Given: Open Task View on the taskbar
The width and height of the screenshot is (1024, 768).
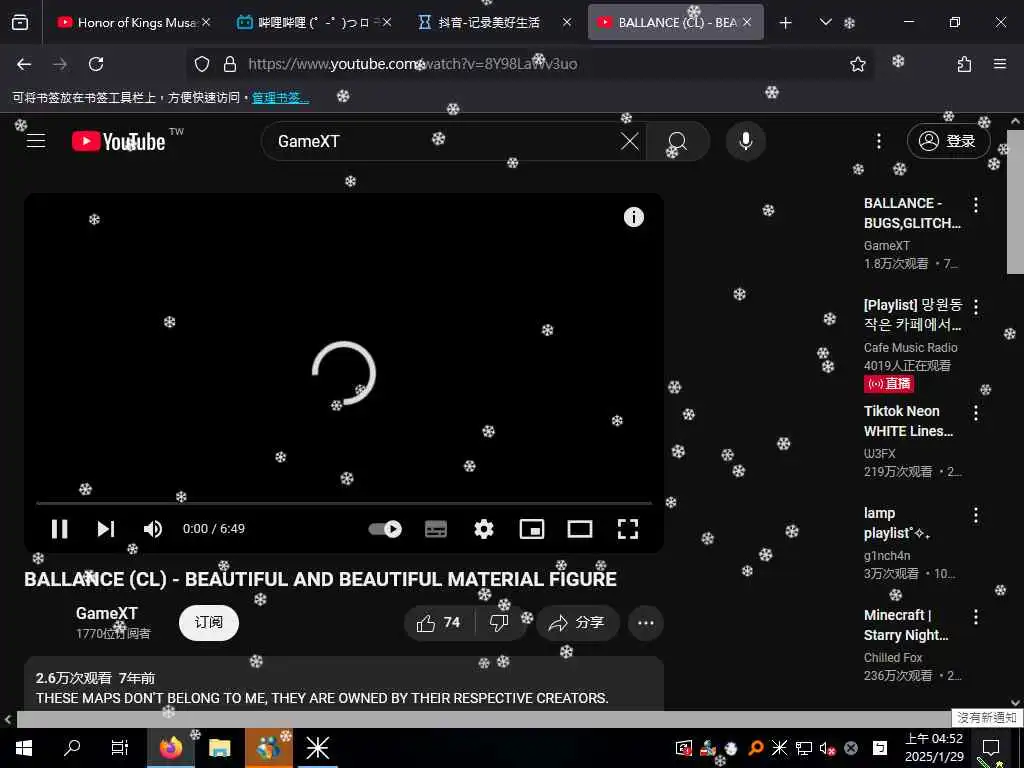Looking at the screenshot, I should coord(120,748).
